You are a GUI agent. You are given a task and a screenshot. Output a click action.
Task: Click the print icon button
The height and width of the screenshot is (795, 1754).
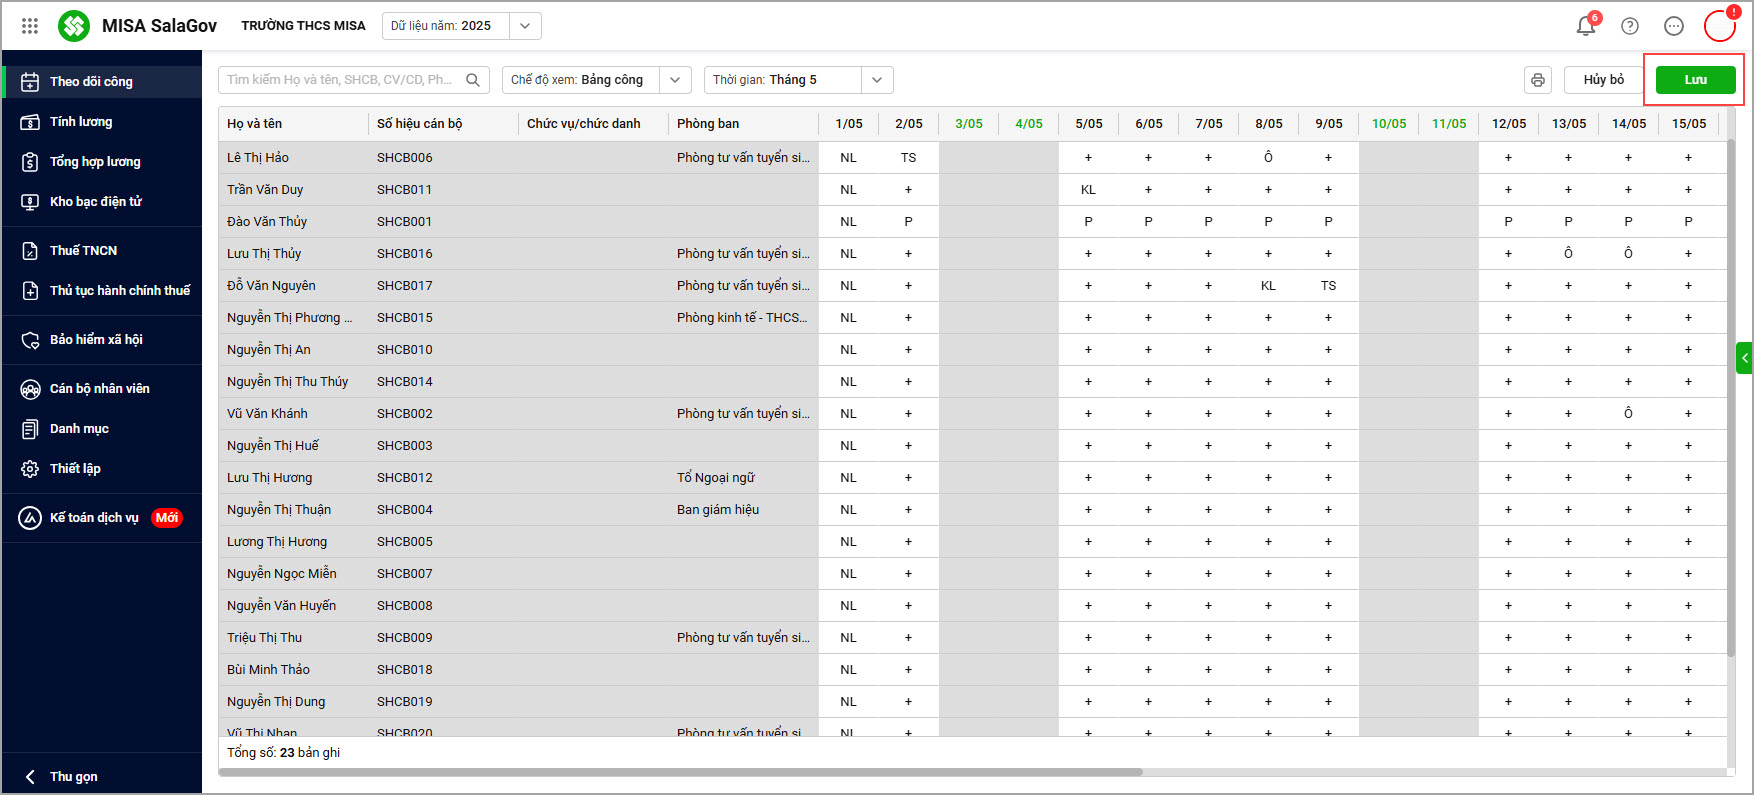pos(1538,80)
